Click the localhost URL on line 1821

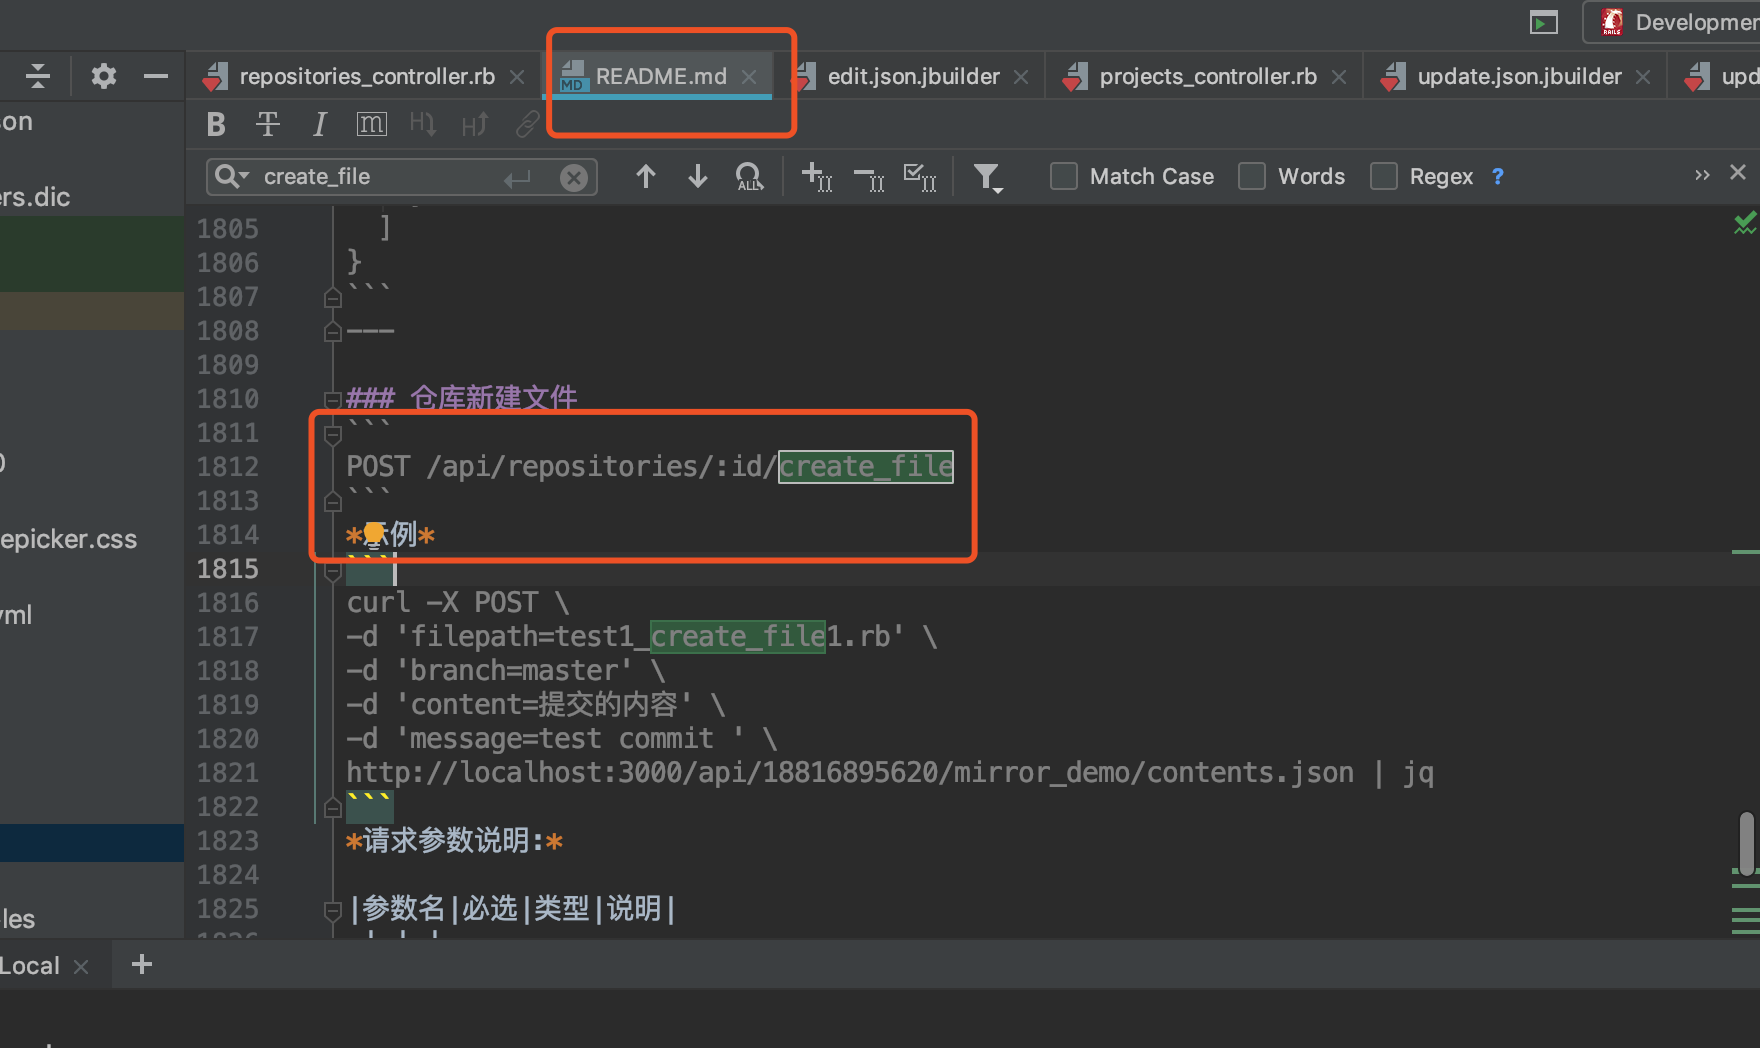(x=850, y=773)
